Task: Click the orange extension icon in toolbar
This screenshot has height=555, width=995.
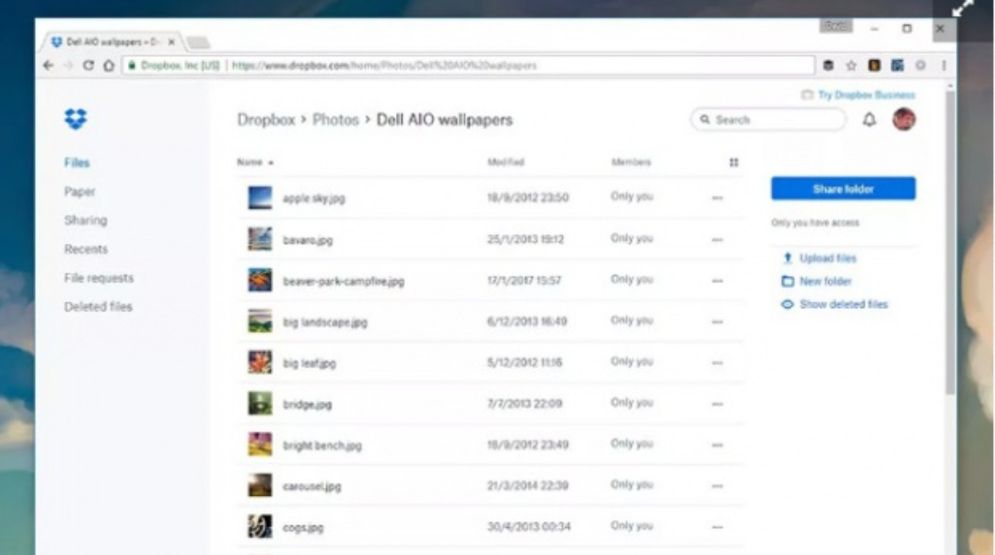Action: pos(874,65)
